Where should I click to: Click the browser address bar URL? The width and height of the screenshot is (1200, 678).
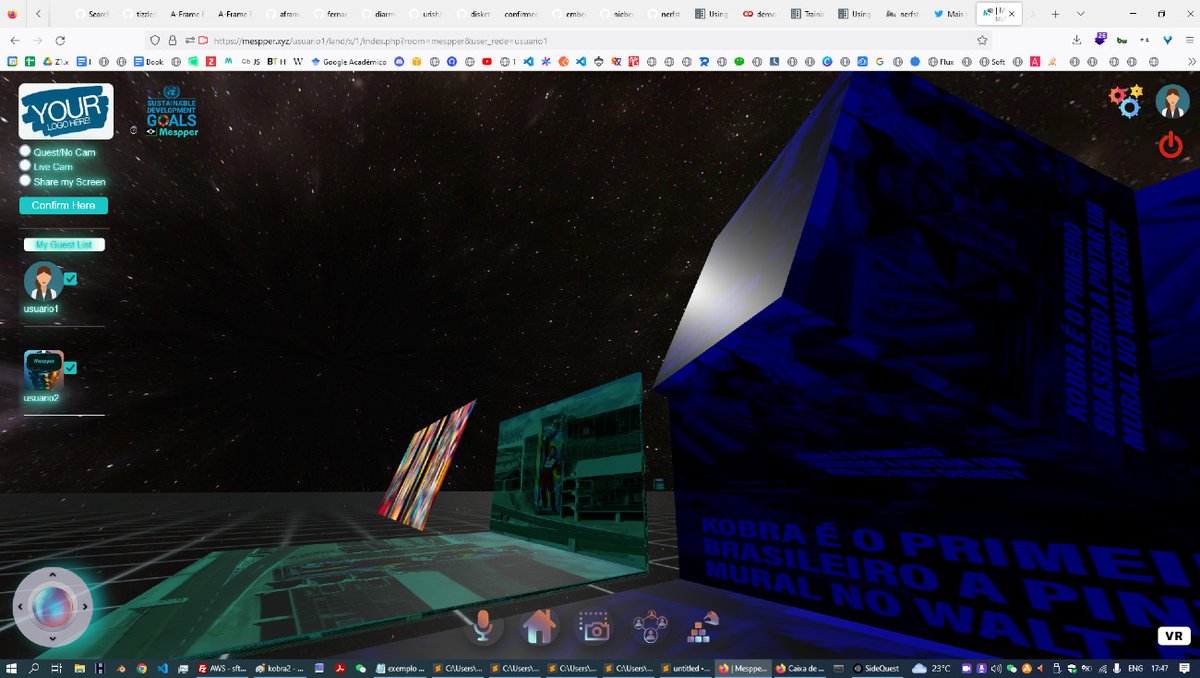tap(380, 40)
